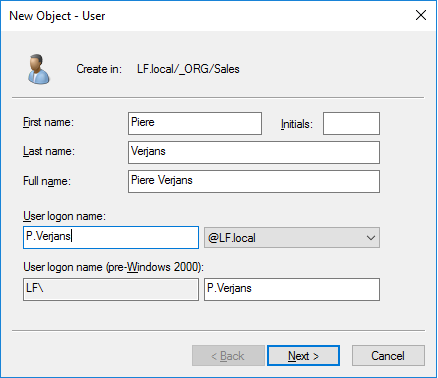Click the disabled LF\ domain prefix field

[x=111, y=289]
